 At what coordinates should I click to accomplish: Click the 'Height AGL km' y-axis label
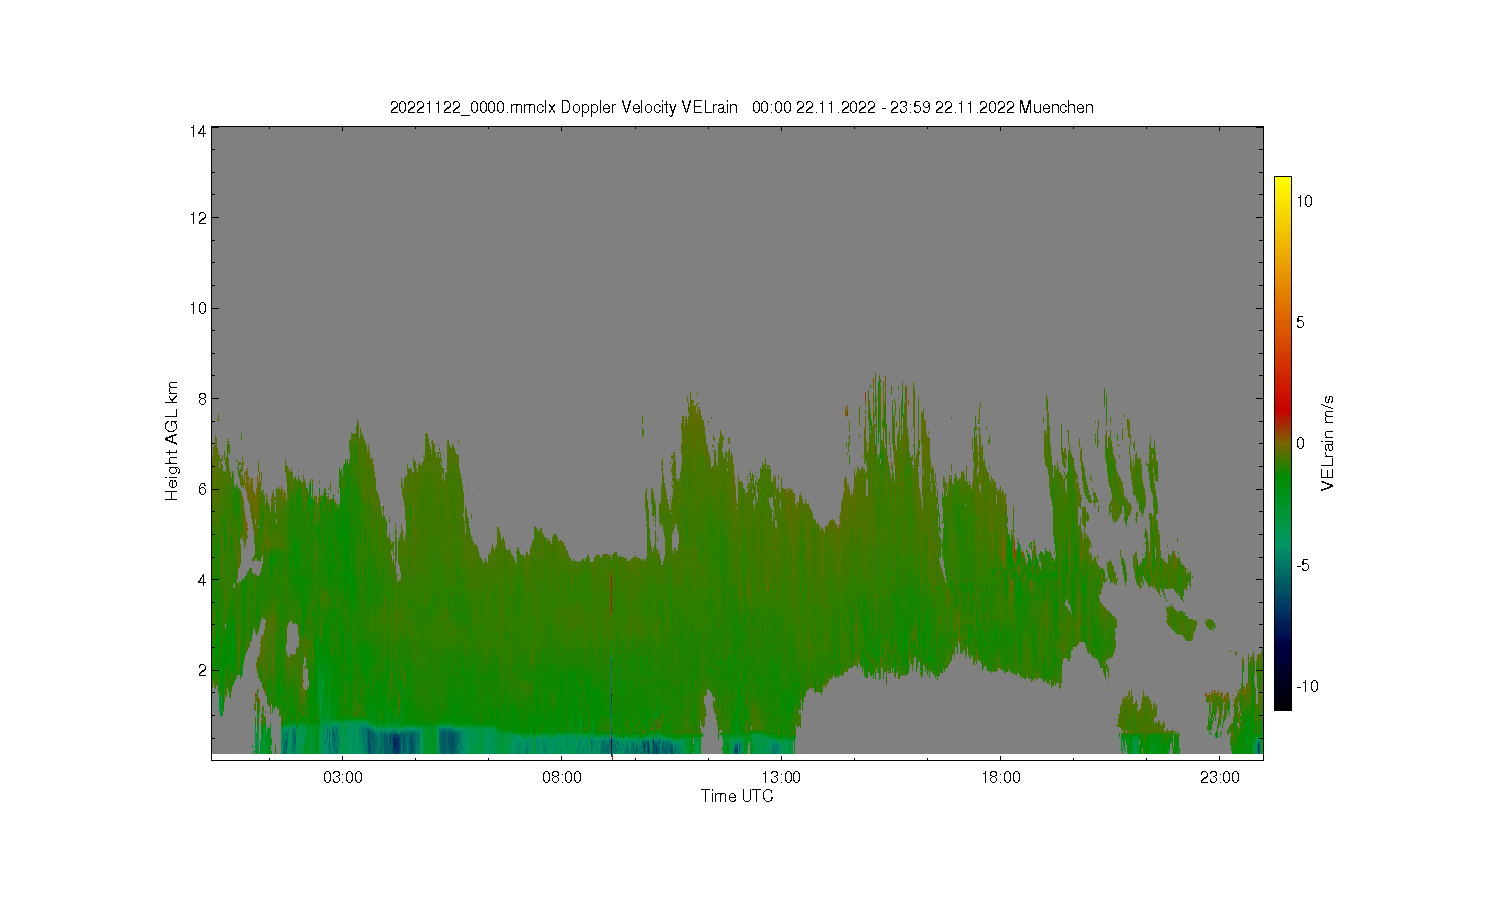pyautogui.click(x=172, y=441)
